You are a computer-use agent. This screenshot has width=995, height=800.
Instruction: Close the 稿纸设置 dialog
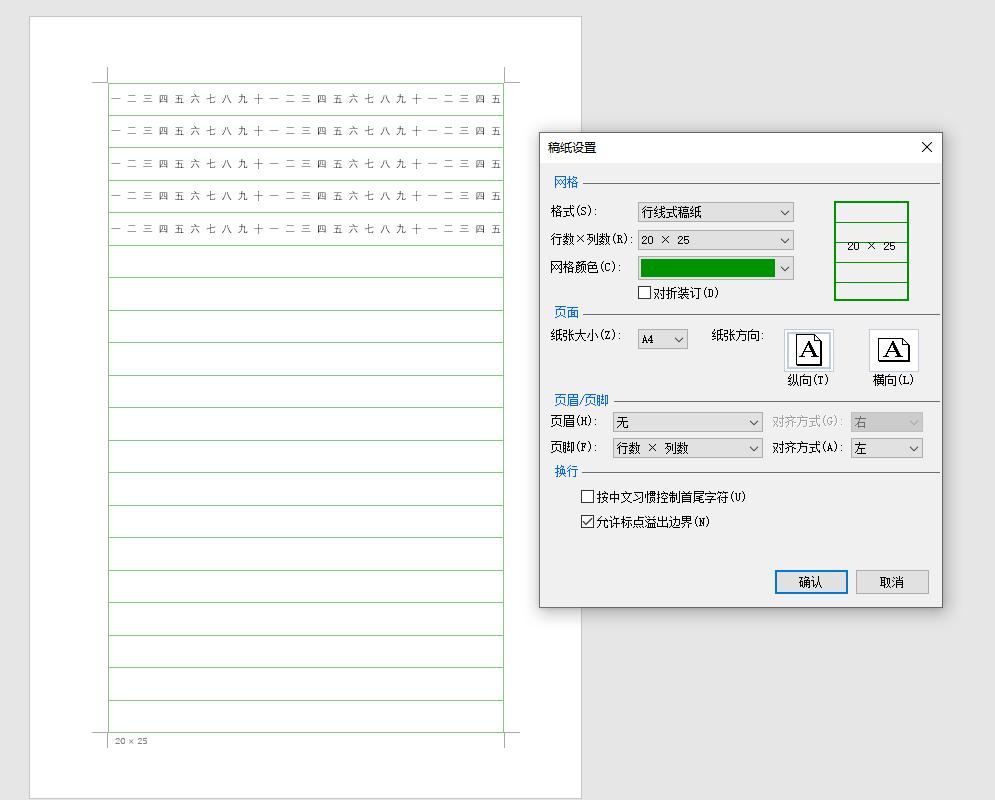(x=926, y=146)
